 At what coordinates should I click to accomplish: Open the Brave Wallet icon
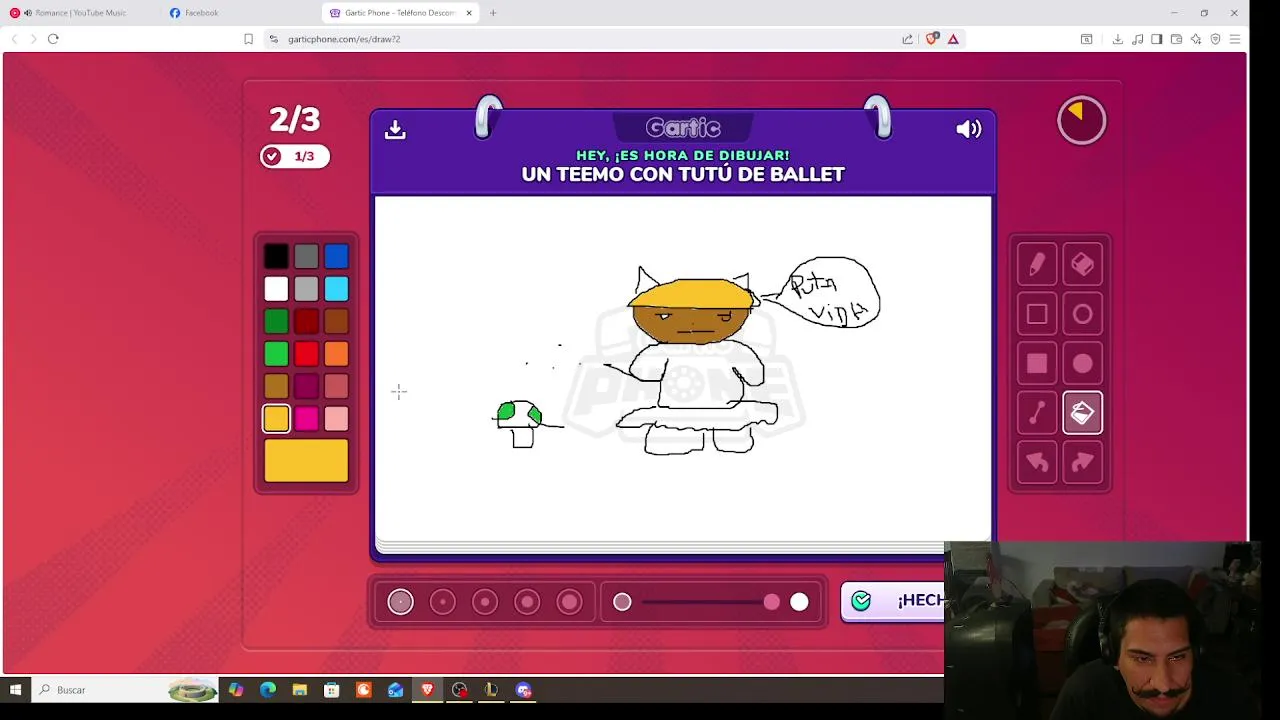pos(1176,39)
